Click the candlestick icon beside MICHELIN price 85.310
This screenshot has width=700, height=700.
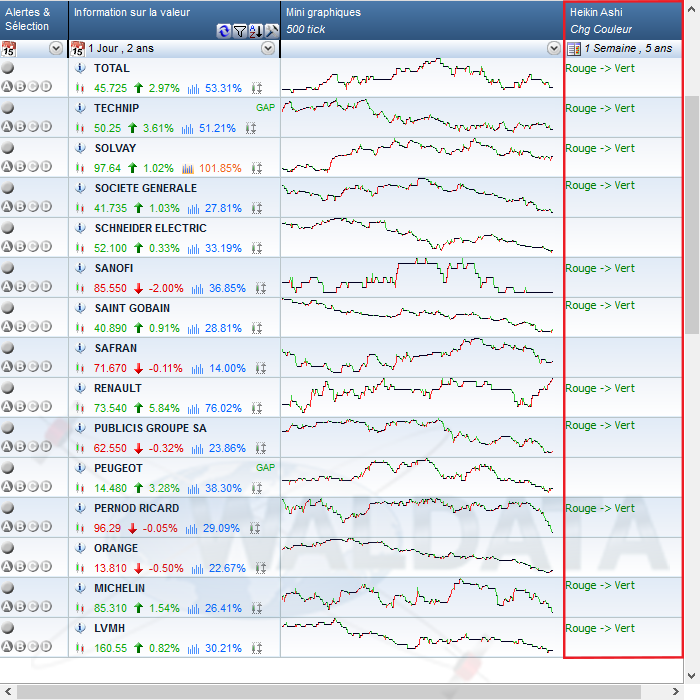[80, 608]
